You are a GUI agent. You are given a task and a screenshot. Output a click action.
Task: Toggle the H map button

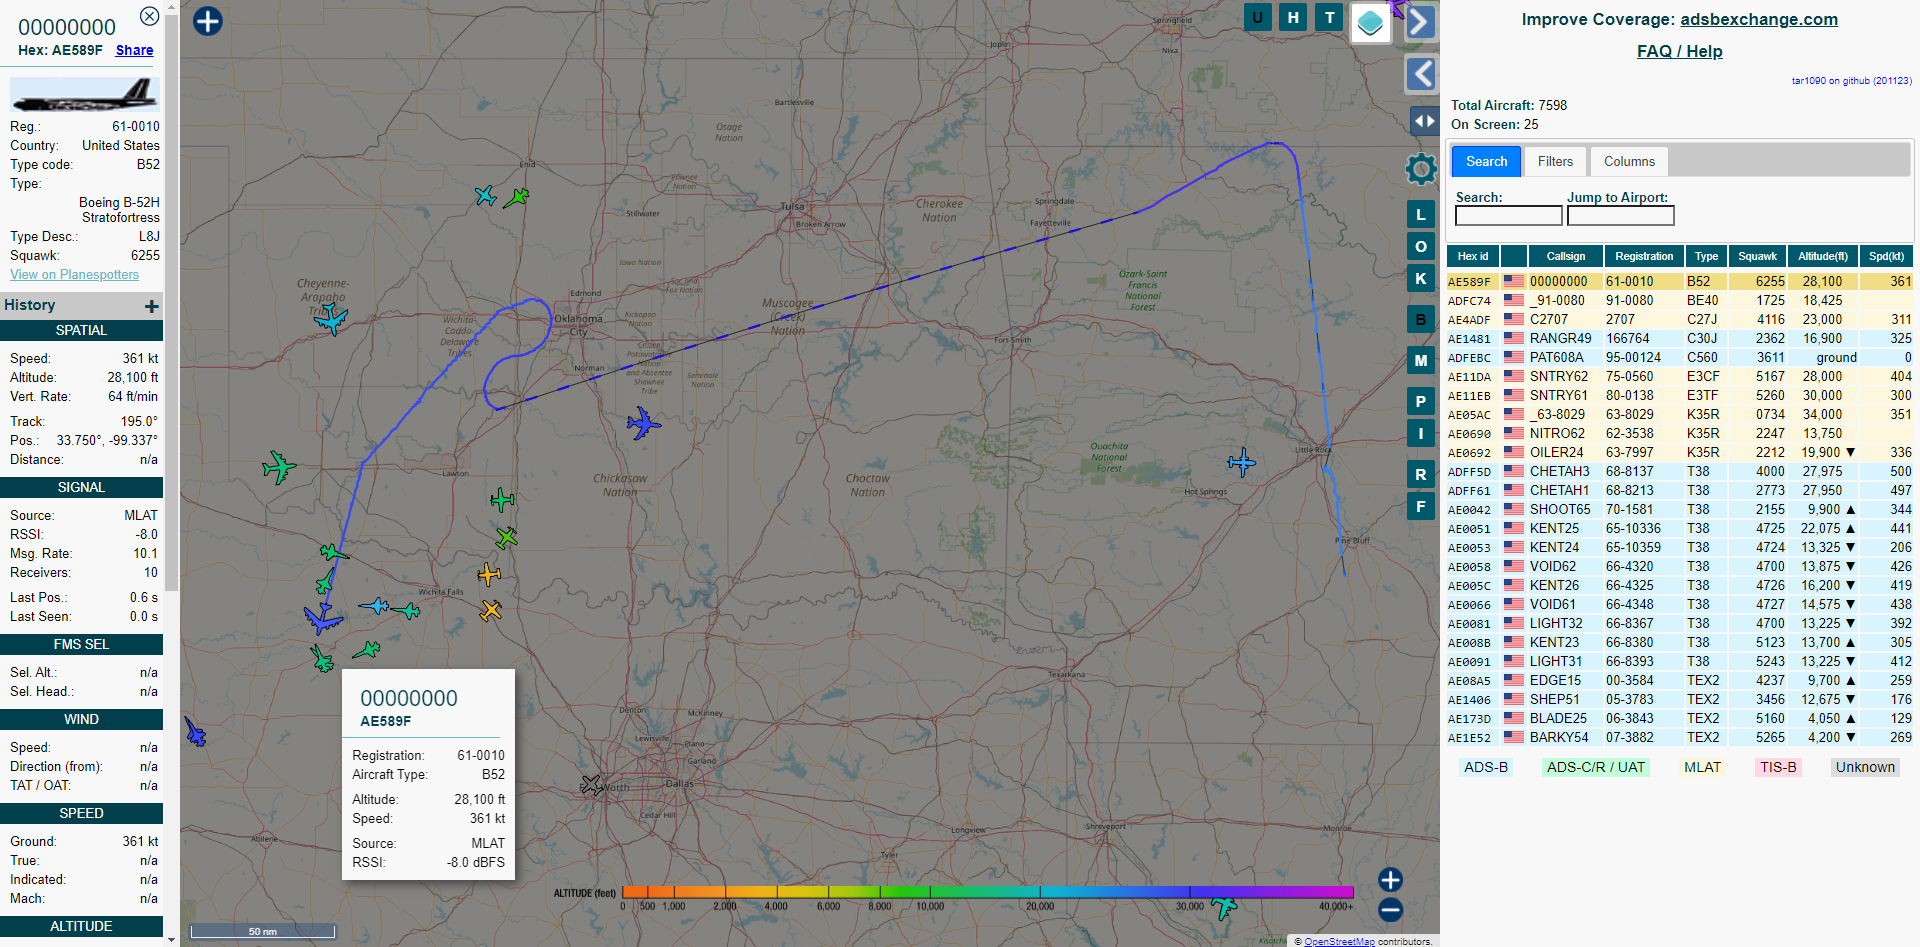coord(1294,17)
